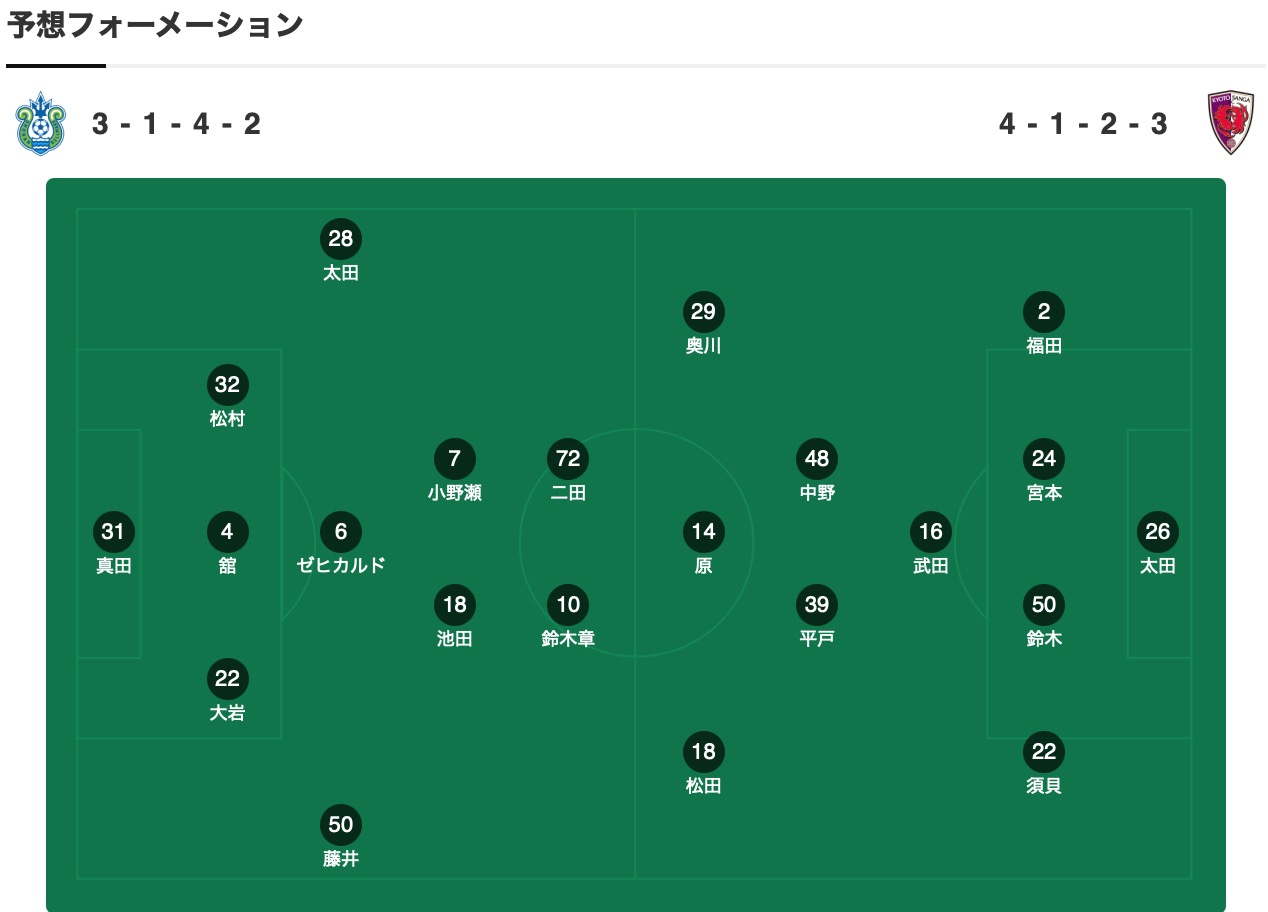The height and width of the screenshot is (912, 1268).
Task: Click the player name 鈴木章
Action: coord(568,639)
